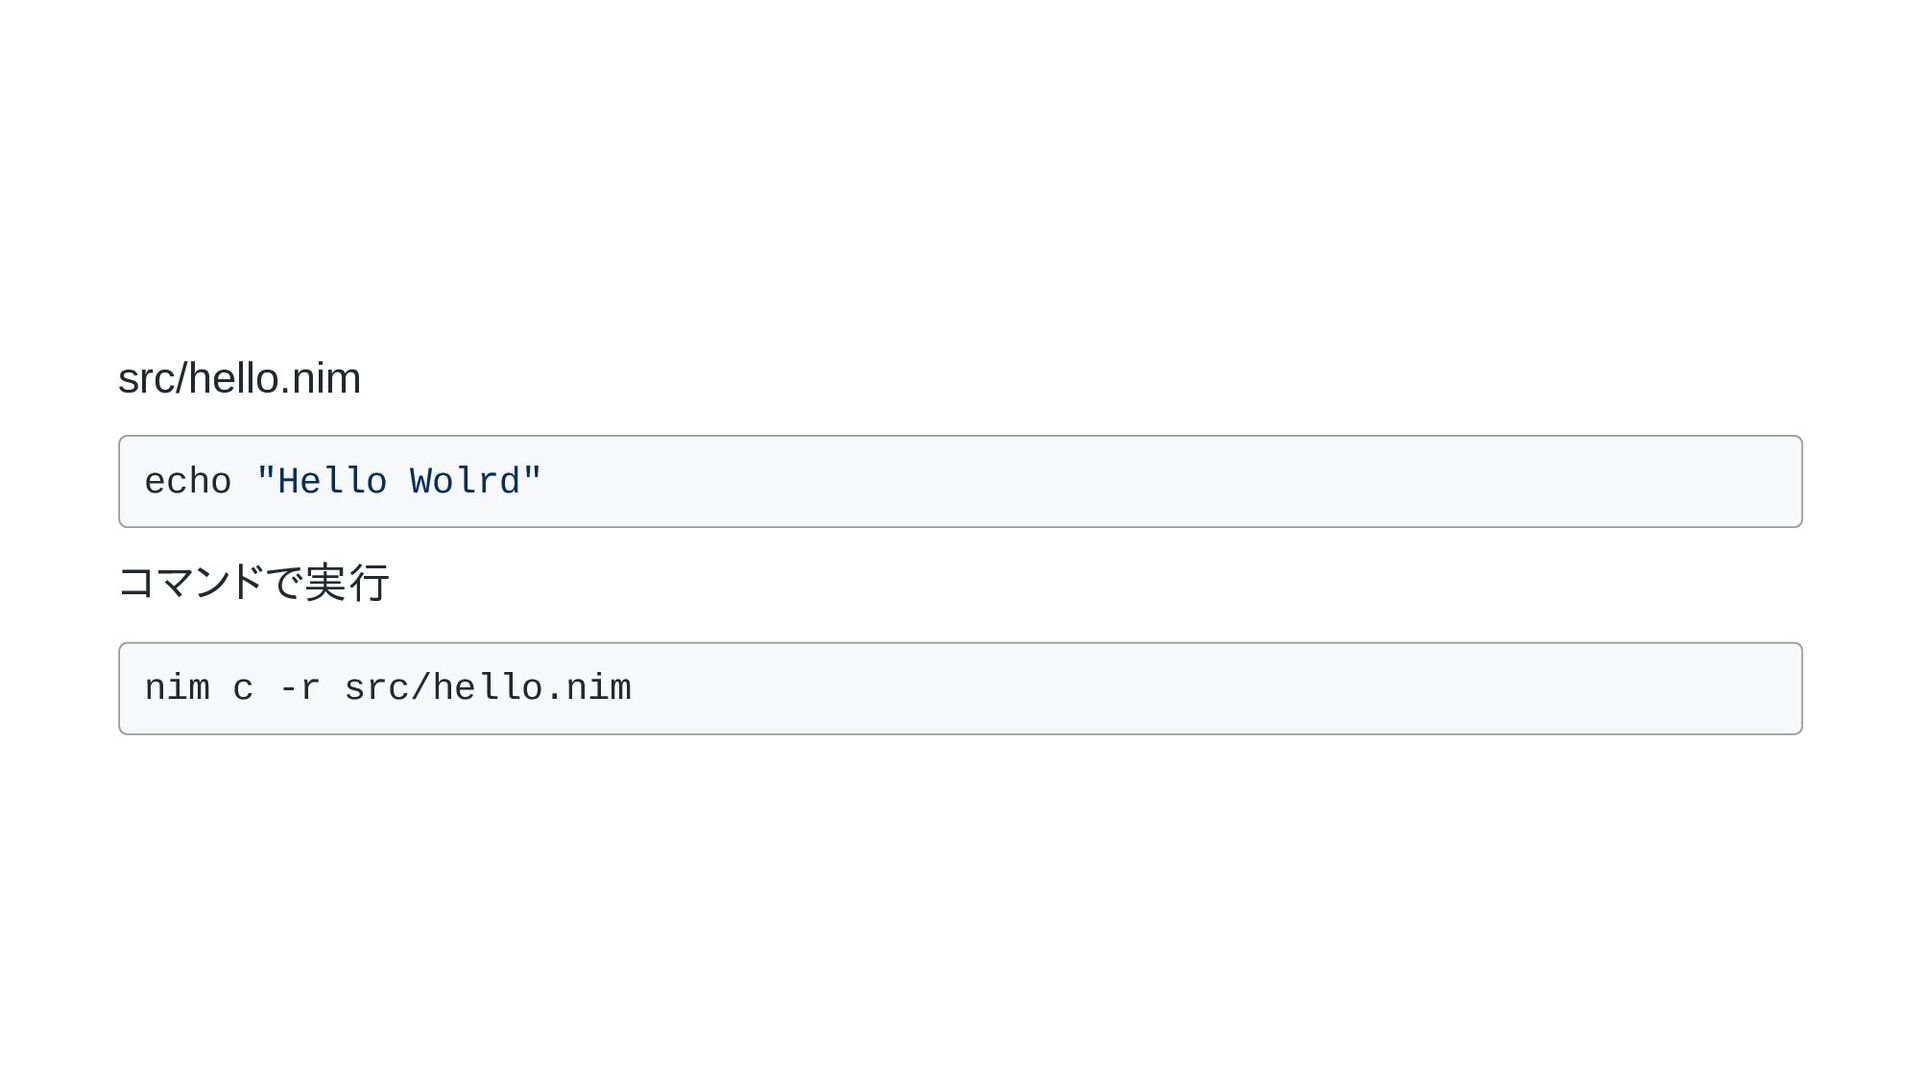Click the -r flag in the command
Image resolution: width=1920 pixels, height=1080 pixels.
299,689
